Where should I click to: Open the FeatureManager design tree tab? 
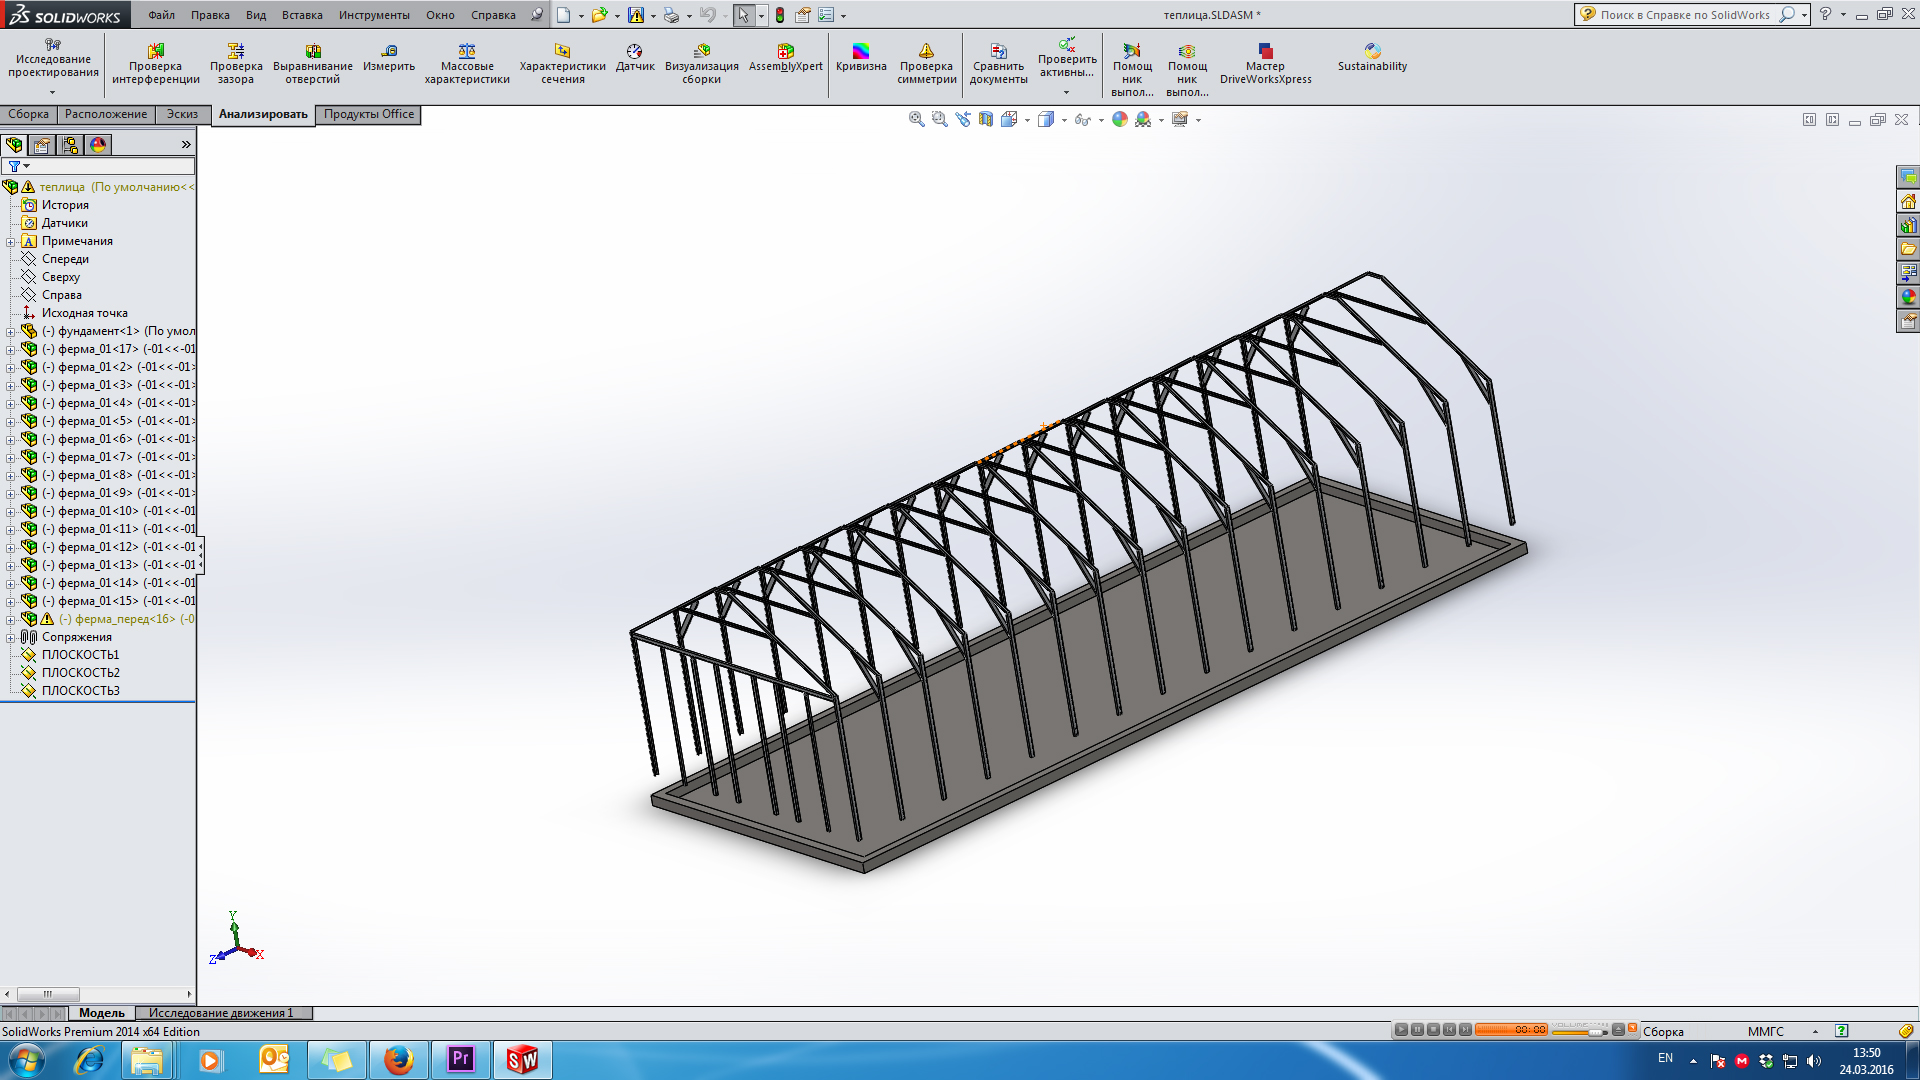(14, 145)
